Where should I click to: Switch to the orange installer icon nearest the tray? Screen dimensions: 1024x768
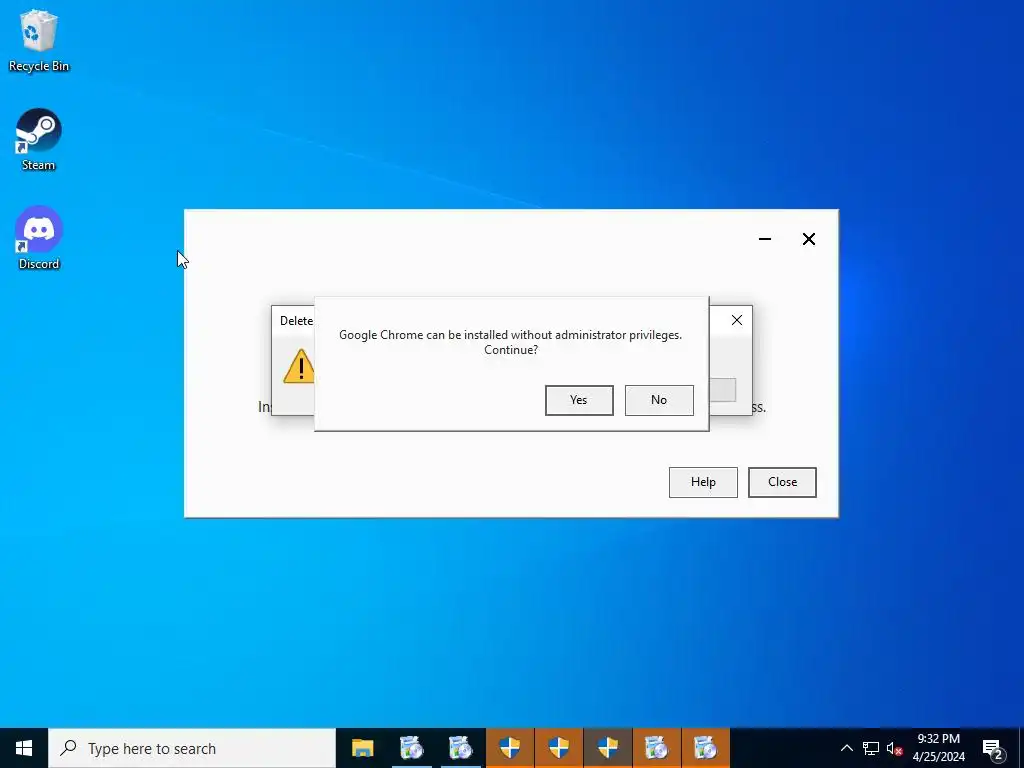[x=705, y=748]
